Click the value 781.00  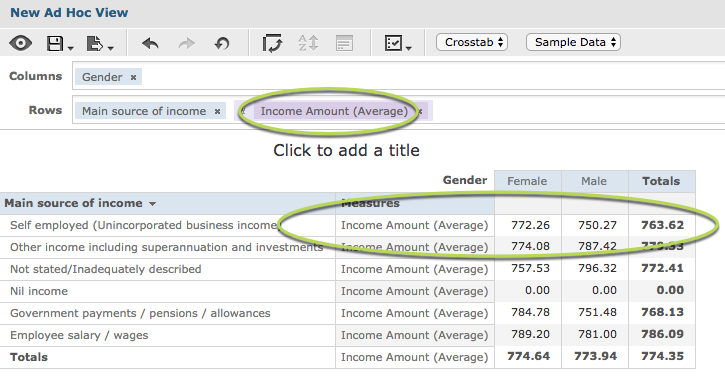[597, 334]
